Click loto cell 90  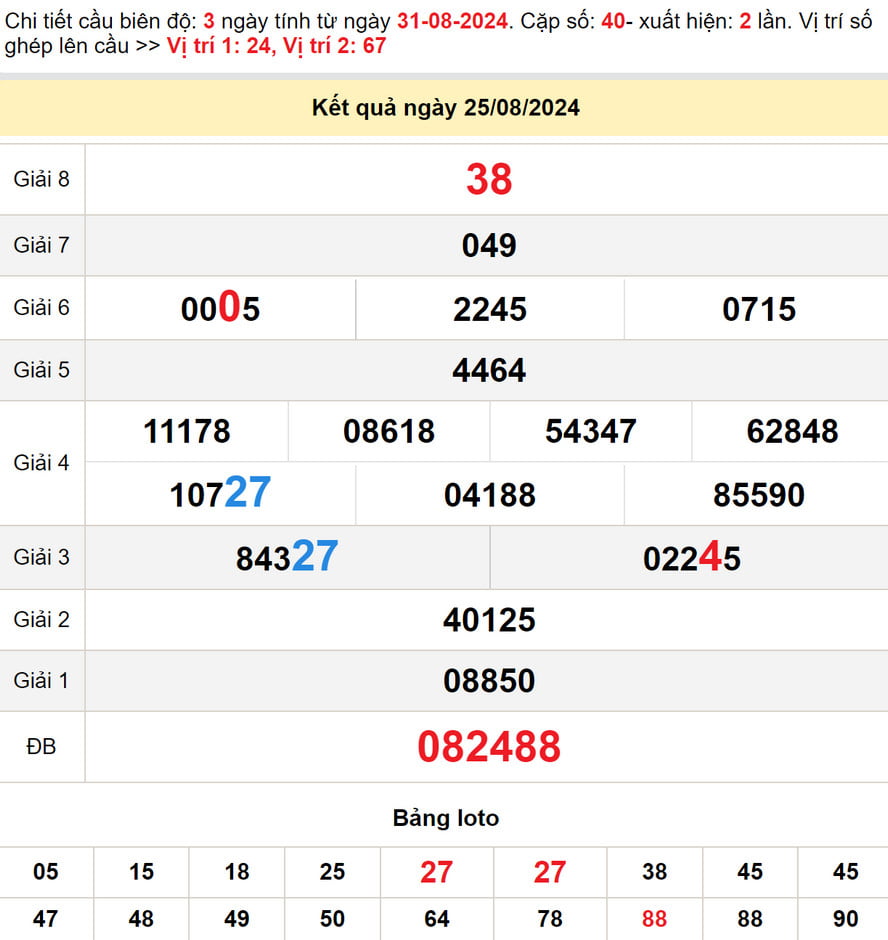coord(845,919)
